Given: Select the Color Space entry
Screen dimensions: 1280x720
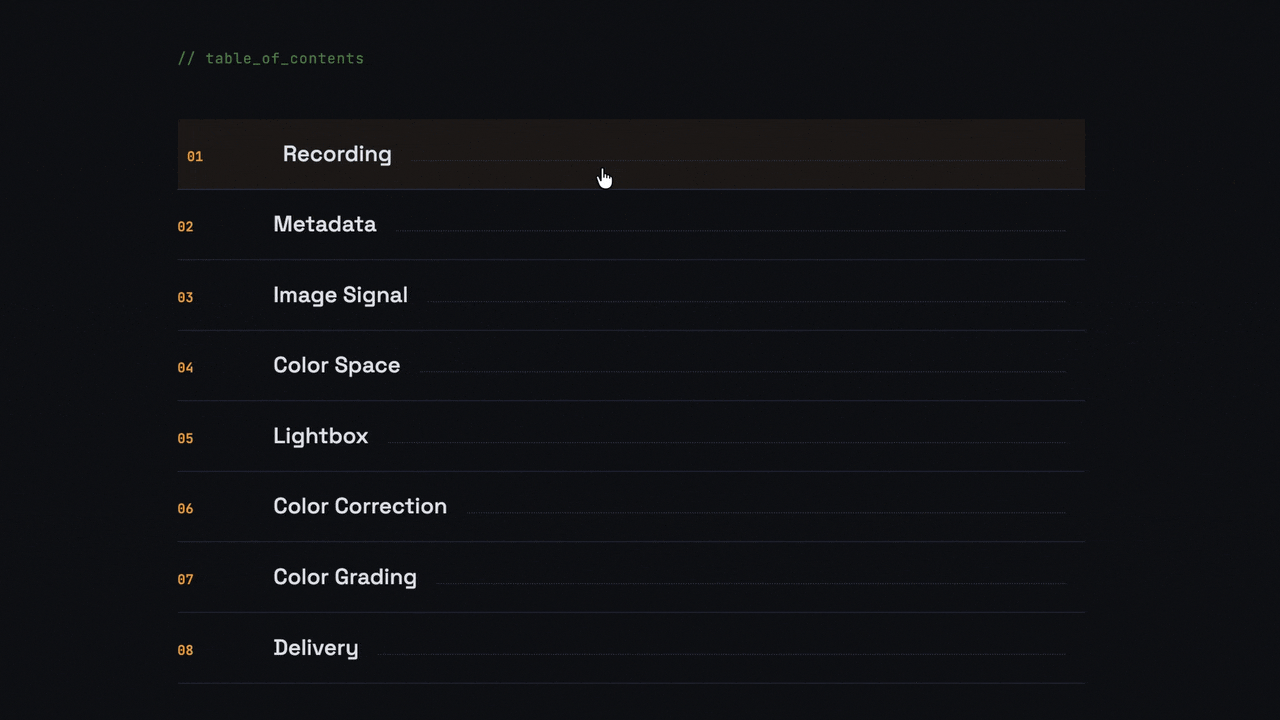Looking at the screenshot, I should 336,366.
